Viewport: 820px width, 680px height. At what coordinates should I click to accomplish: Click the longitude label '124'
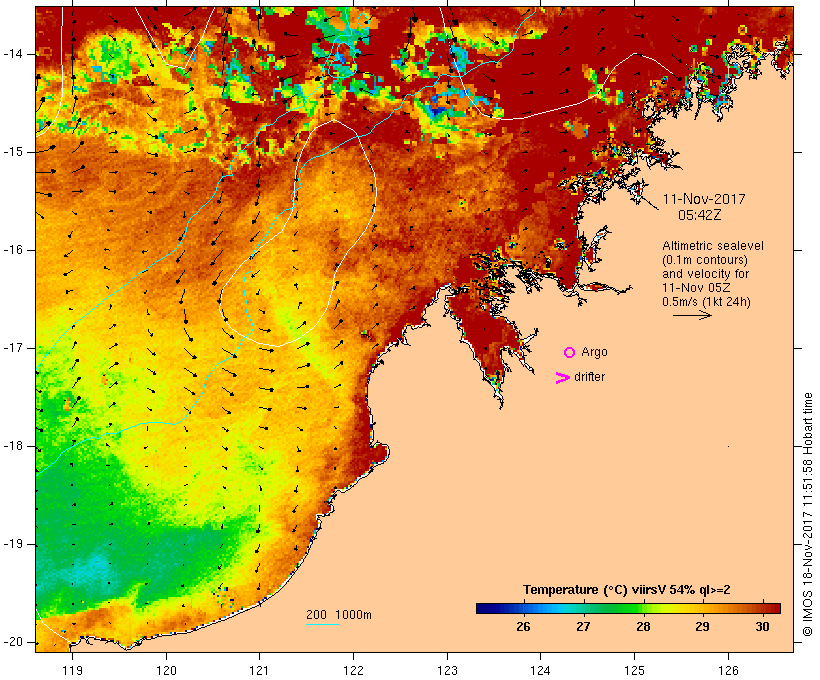click(x=540, y=671)
